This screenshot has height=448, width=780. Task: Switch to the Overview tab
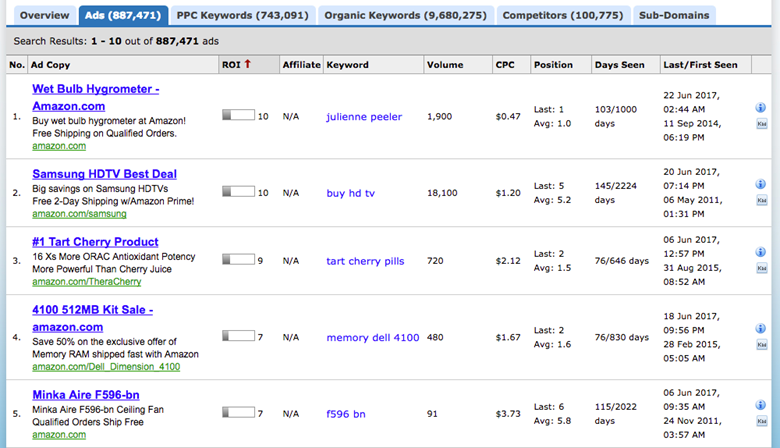click(44, 15)
